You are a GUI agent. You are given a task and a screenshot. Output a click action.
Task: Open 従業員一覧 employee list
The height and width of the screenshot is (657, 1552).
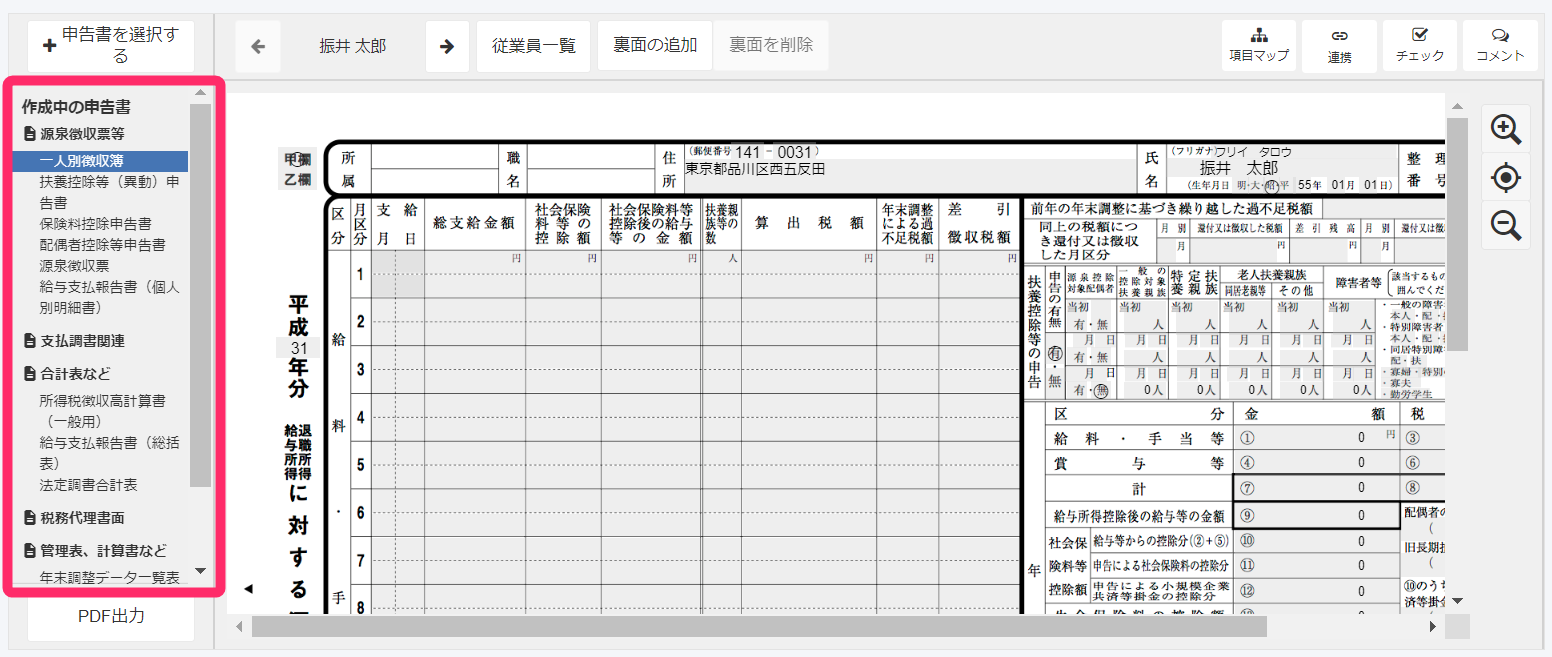click(x=534, y=46)
